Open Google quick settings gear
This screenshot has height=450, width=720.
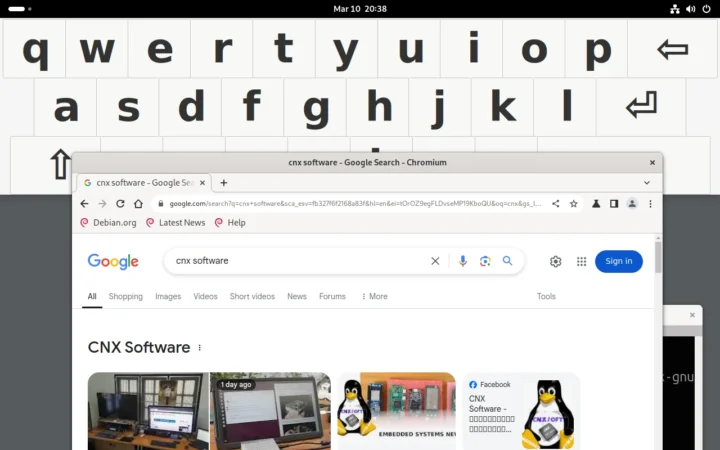click(x=556, y=261)
